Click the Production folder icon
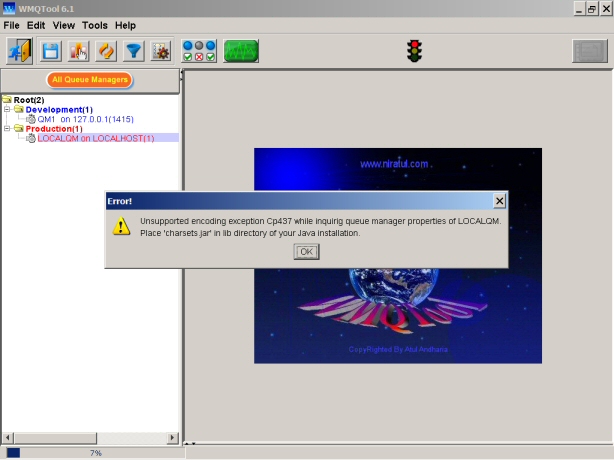The width and height of the screenshot is (614, 460). [x=19, y=128]
